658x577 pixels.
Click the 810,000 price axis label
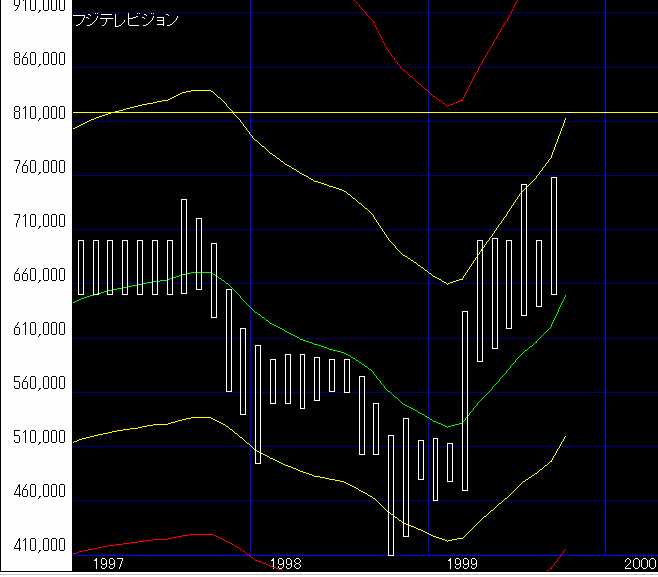point(36,114)
